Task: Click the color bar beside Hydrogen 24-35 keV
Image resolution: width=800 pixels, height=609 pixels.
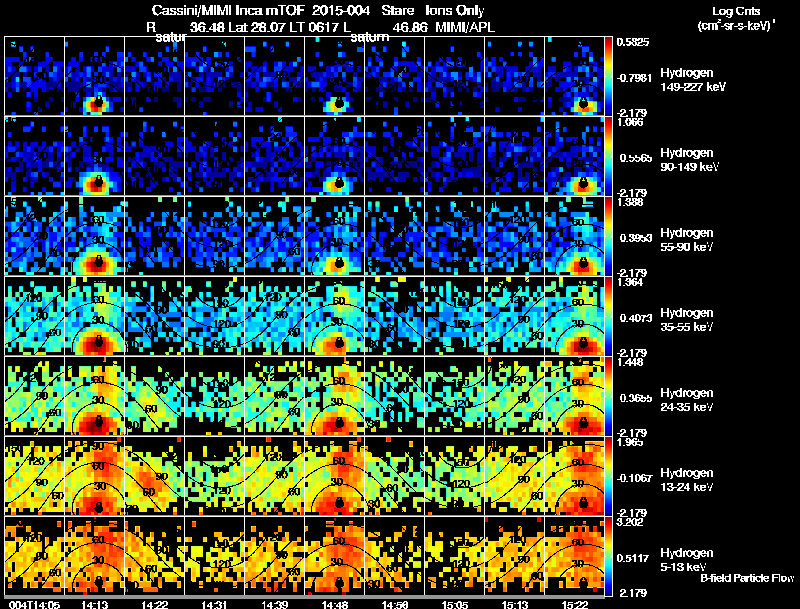Action: click(608, 396)
